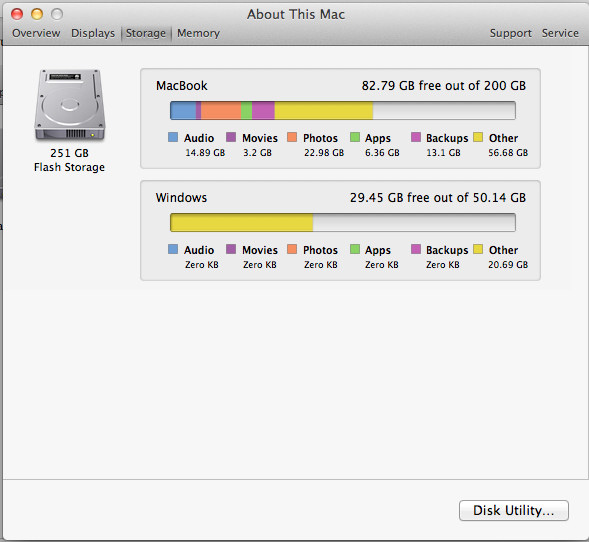Viewport: 589px width, 542px height.
Task: Click the blue Audio segment in MacBook bar
Action: point(183,111)
